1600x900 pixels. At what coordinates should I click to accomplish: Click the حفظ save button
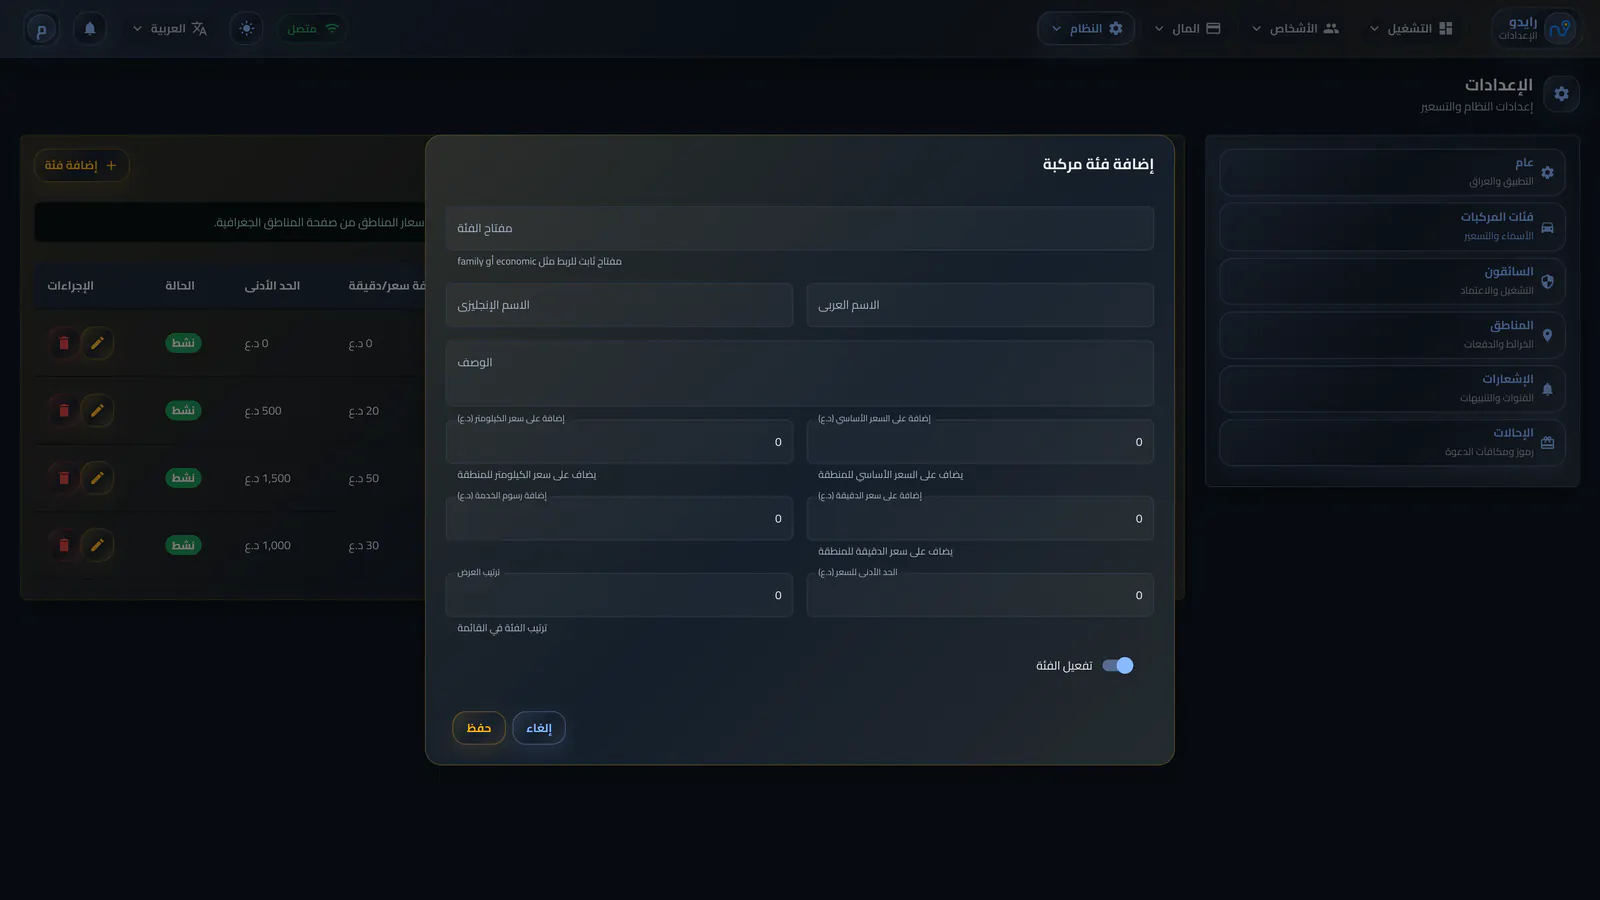(x=479, y=728)
